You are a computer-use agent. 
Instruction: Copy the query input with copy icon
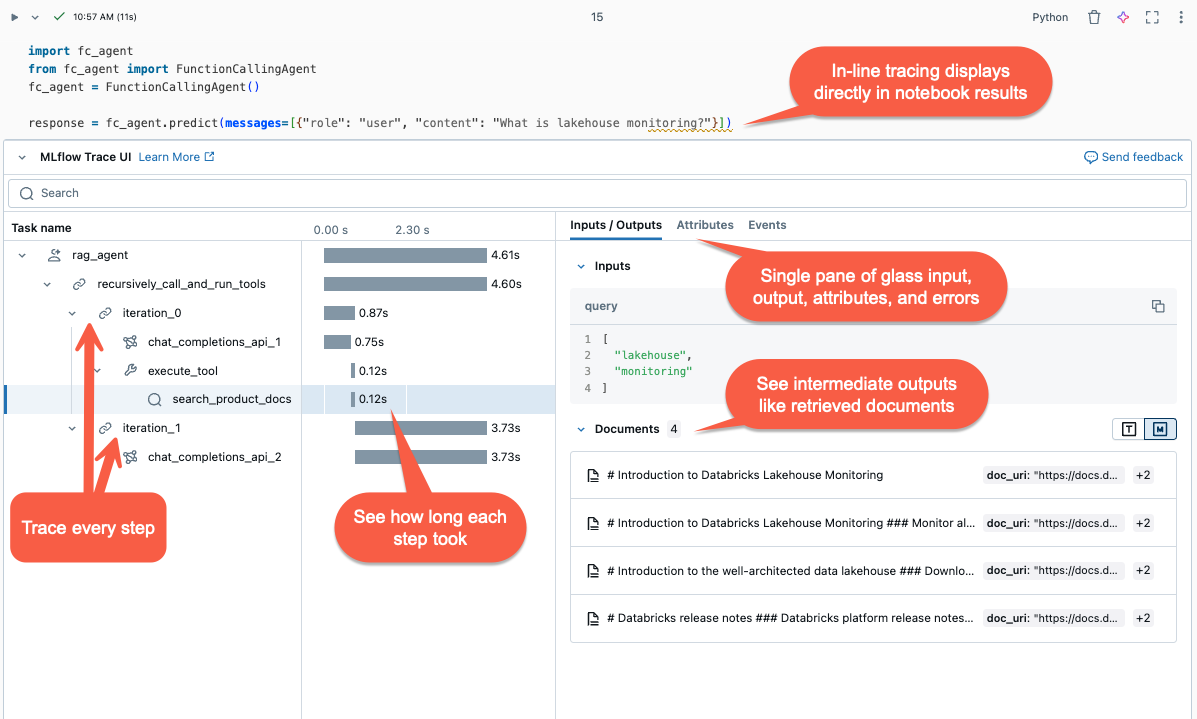[1158, 306]
